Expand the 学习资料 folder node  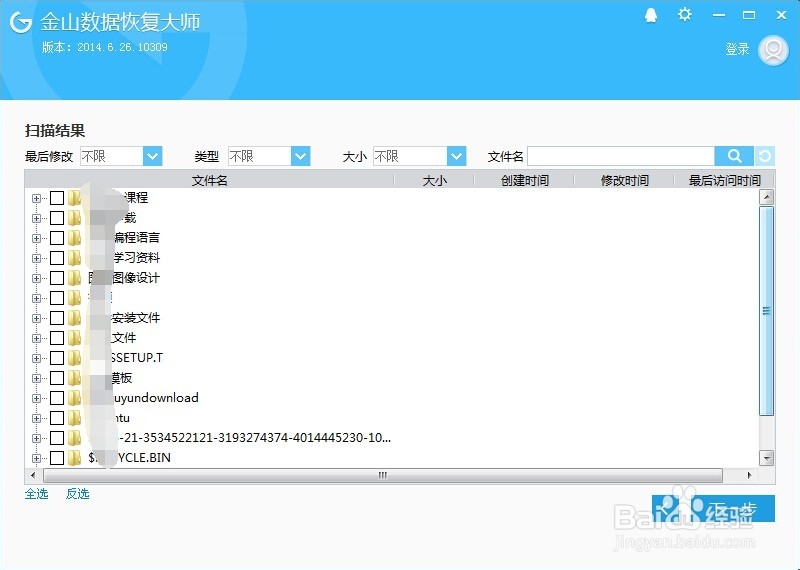[36, 258]
